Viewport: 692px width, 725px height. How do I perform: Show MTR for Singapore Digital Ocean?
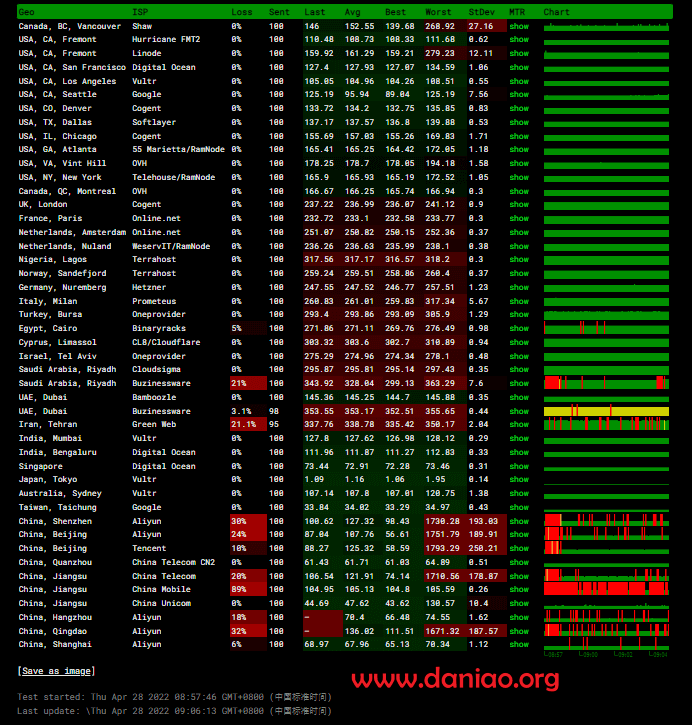(519, 466)
